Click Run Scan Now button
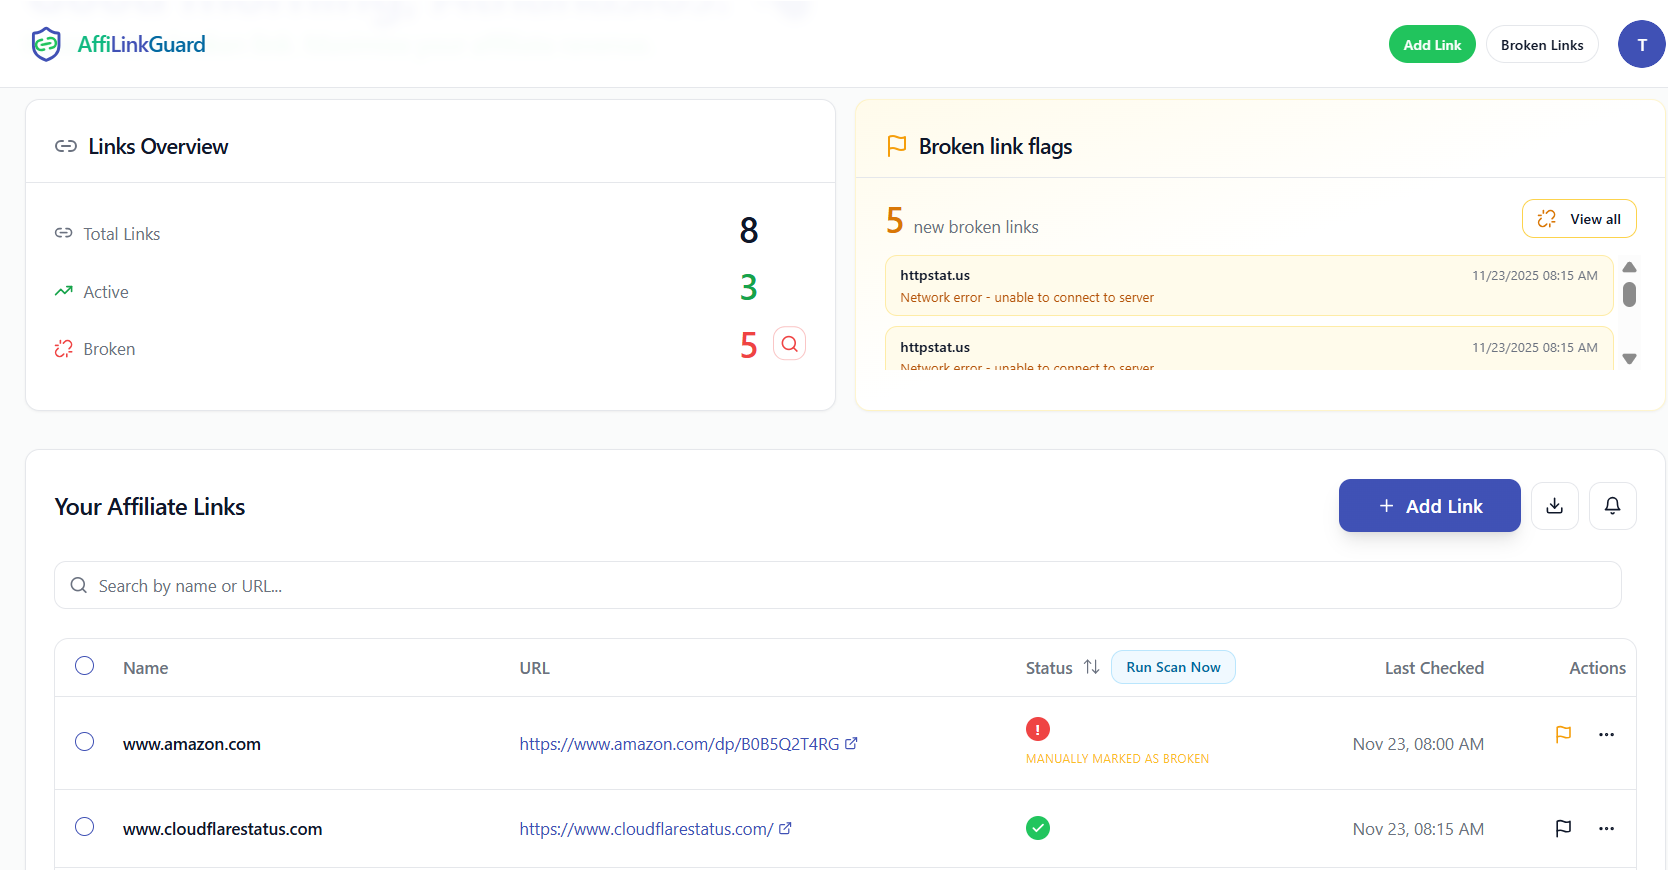1668x870 pixels. pyautogui.click(x=1173, y=667)
